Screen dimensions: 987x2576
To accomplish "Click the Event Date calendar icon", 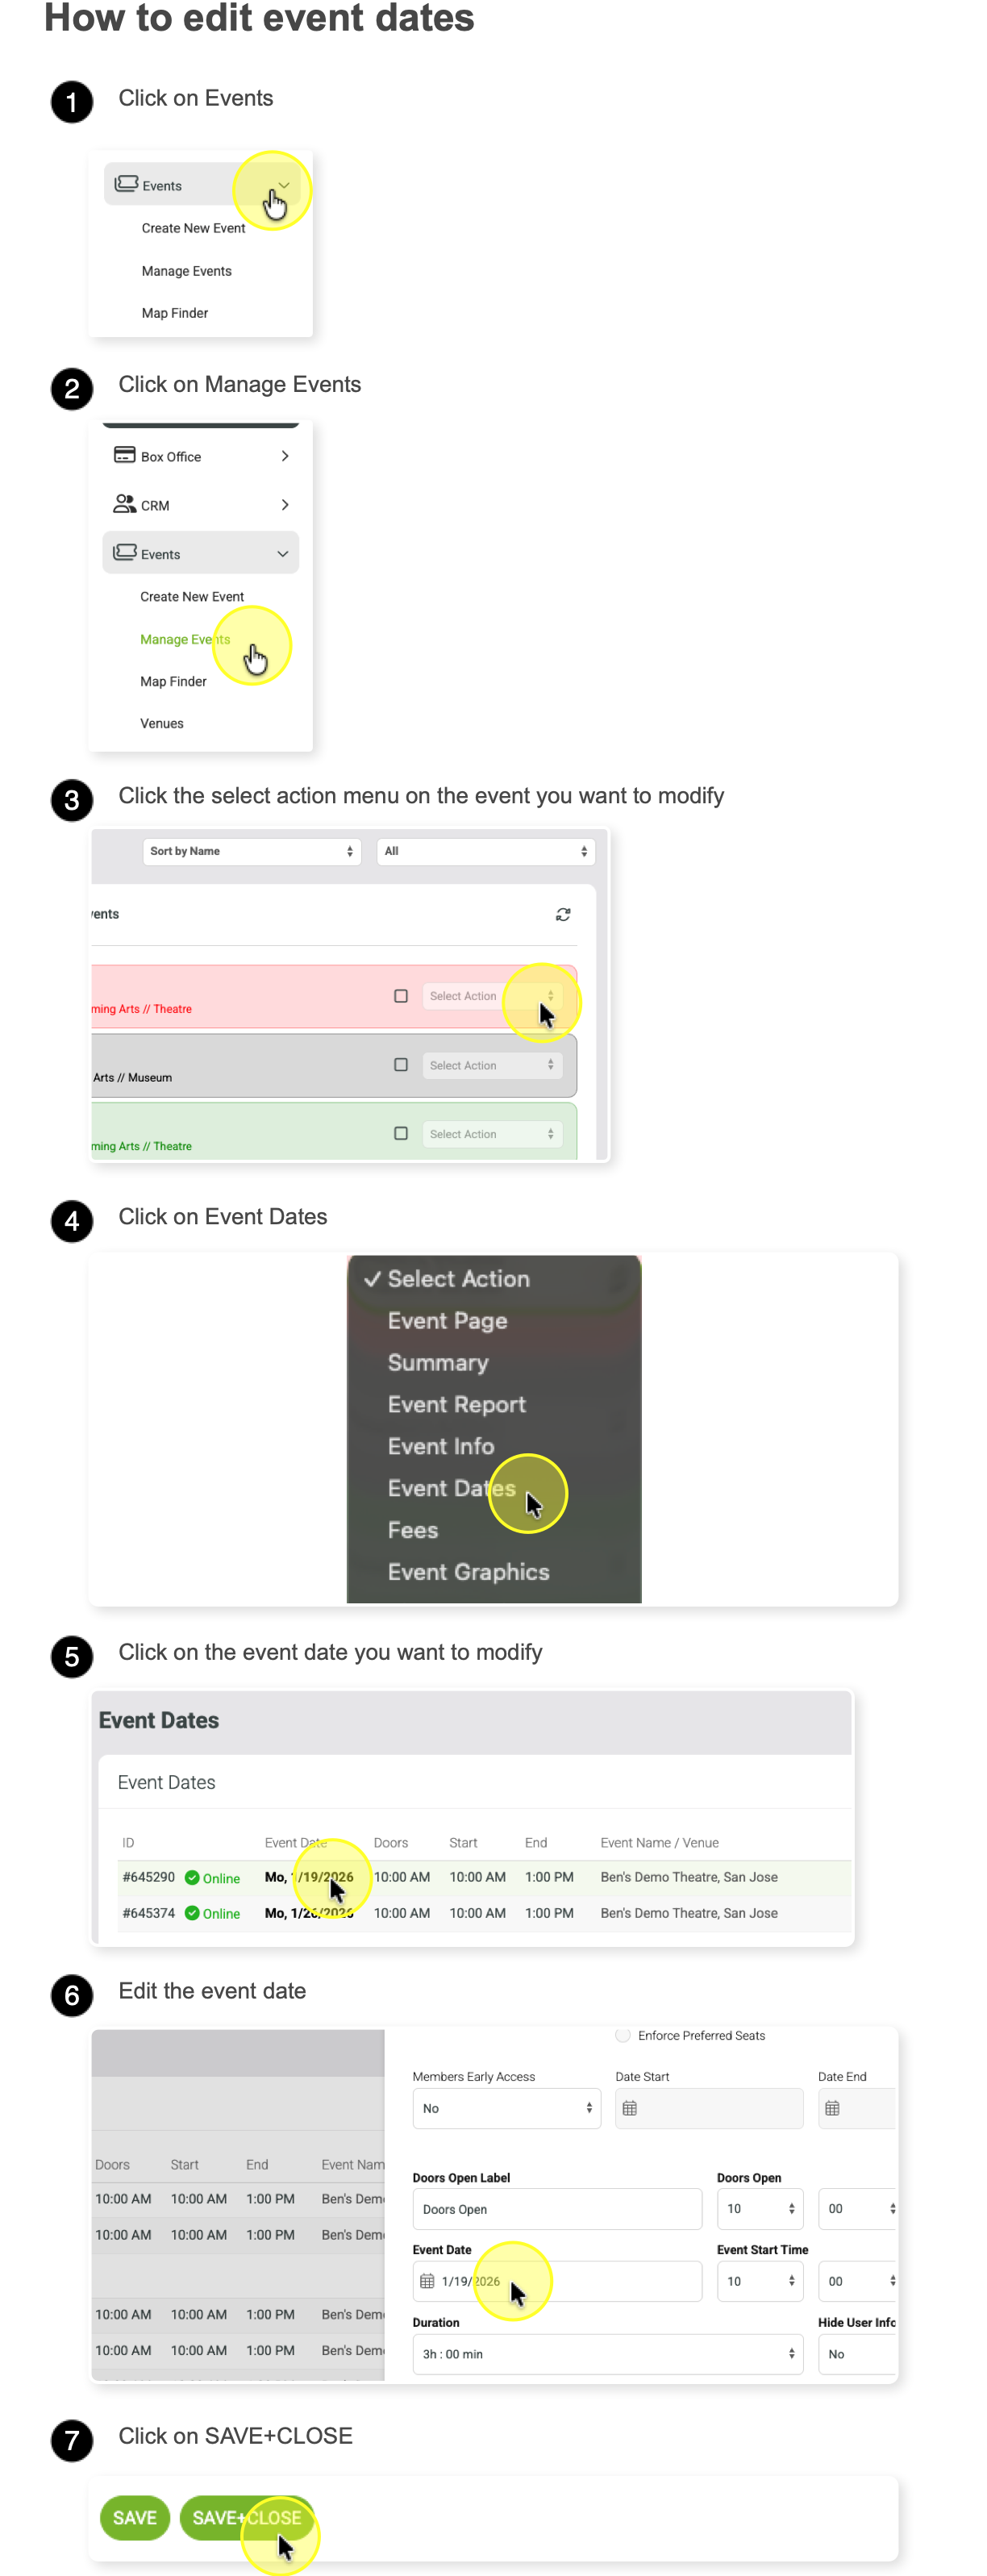I will click(x=427, y=2281).
